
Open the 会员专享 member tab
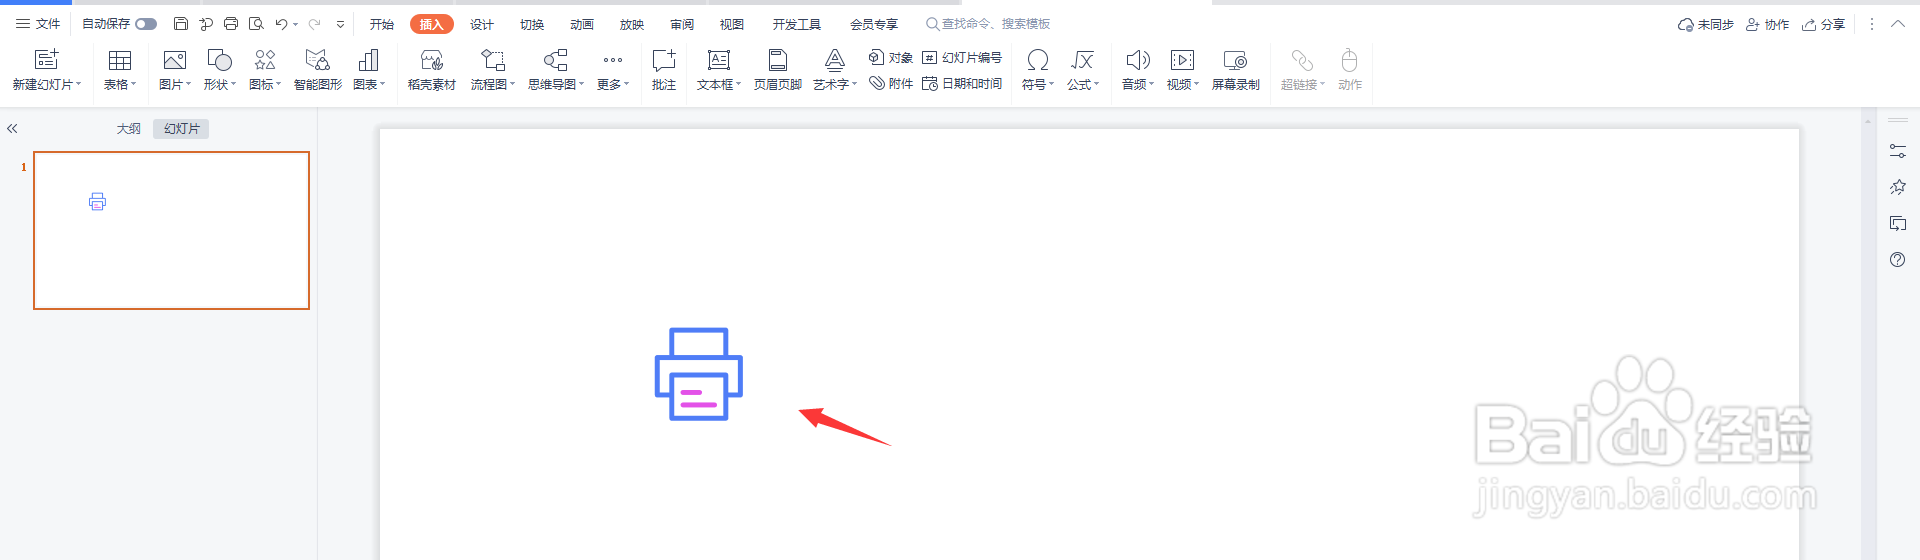874,24
